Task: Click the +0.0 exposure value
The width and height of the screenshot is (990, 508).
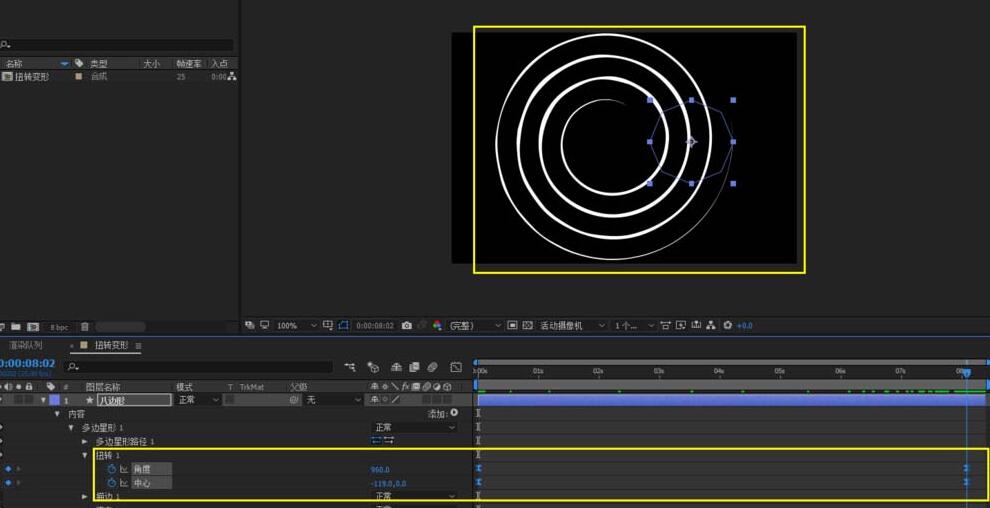Action: (744, 326)
